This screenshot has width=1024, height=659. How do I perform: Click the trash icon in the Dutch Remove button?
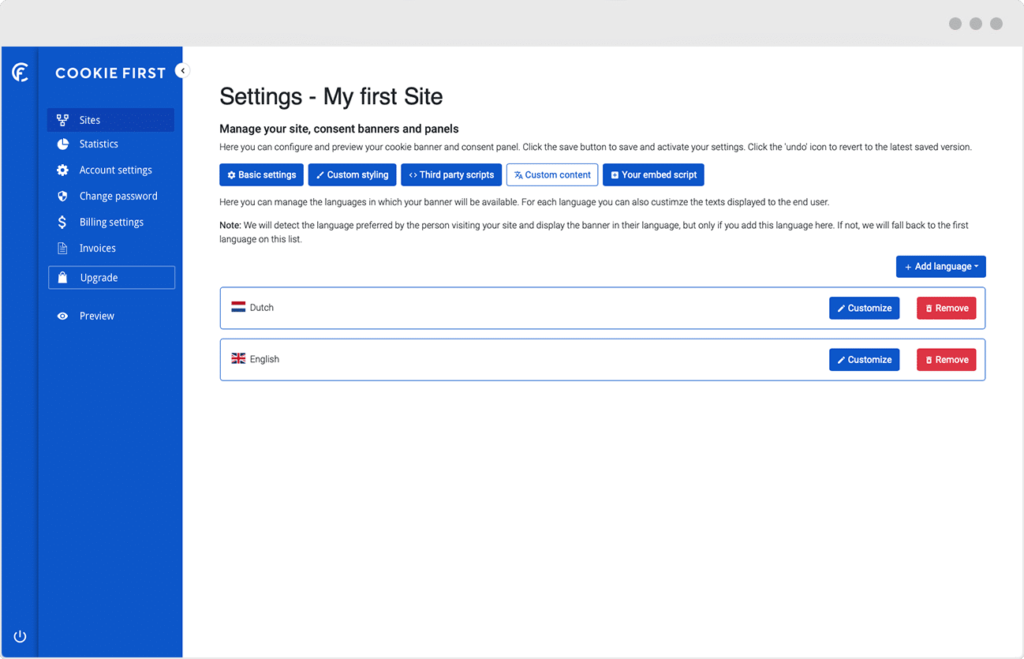(x=928, y=308)
